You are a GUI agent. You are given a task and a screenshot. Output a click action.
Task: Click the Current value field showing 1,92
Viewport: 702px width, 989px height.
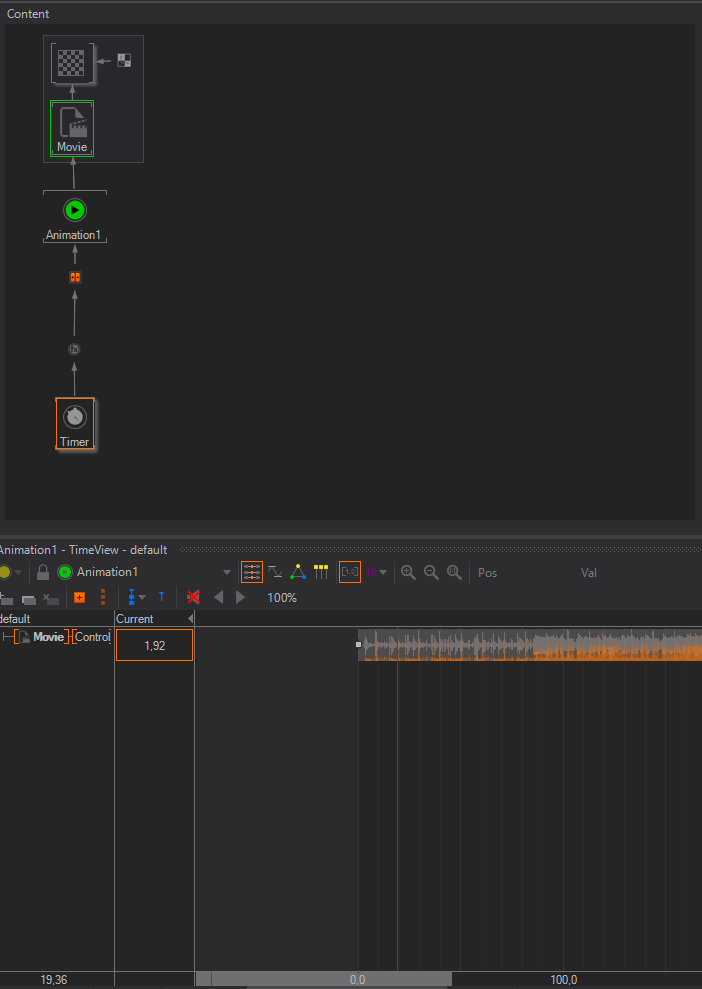[154, 646]
